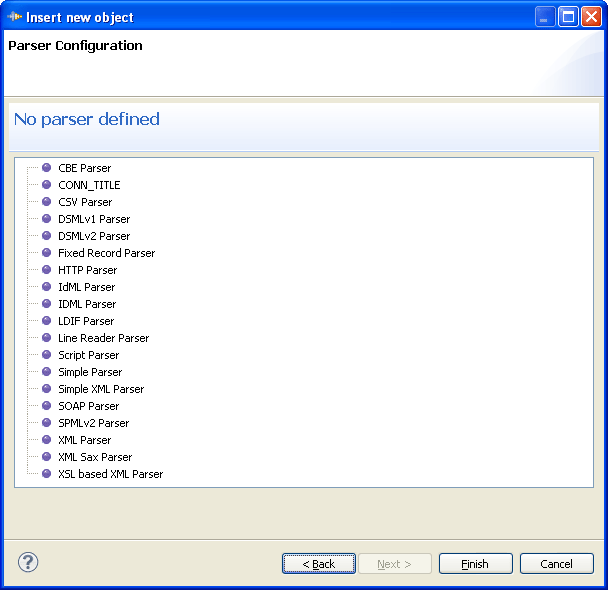The height and width of the screenshot is (590, 608).
Task: Click the Finish button
Action: click(x=476, y=564)
